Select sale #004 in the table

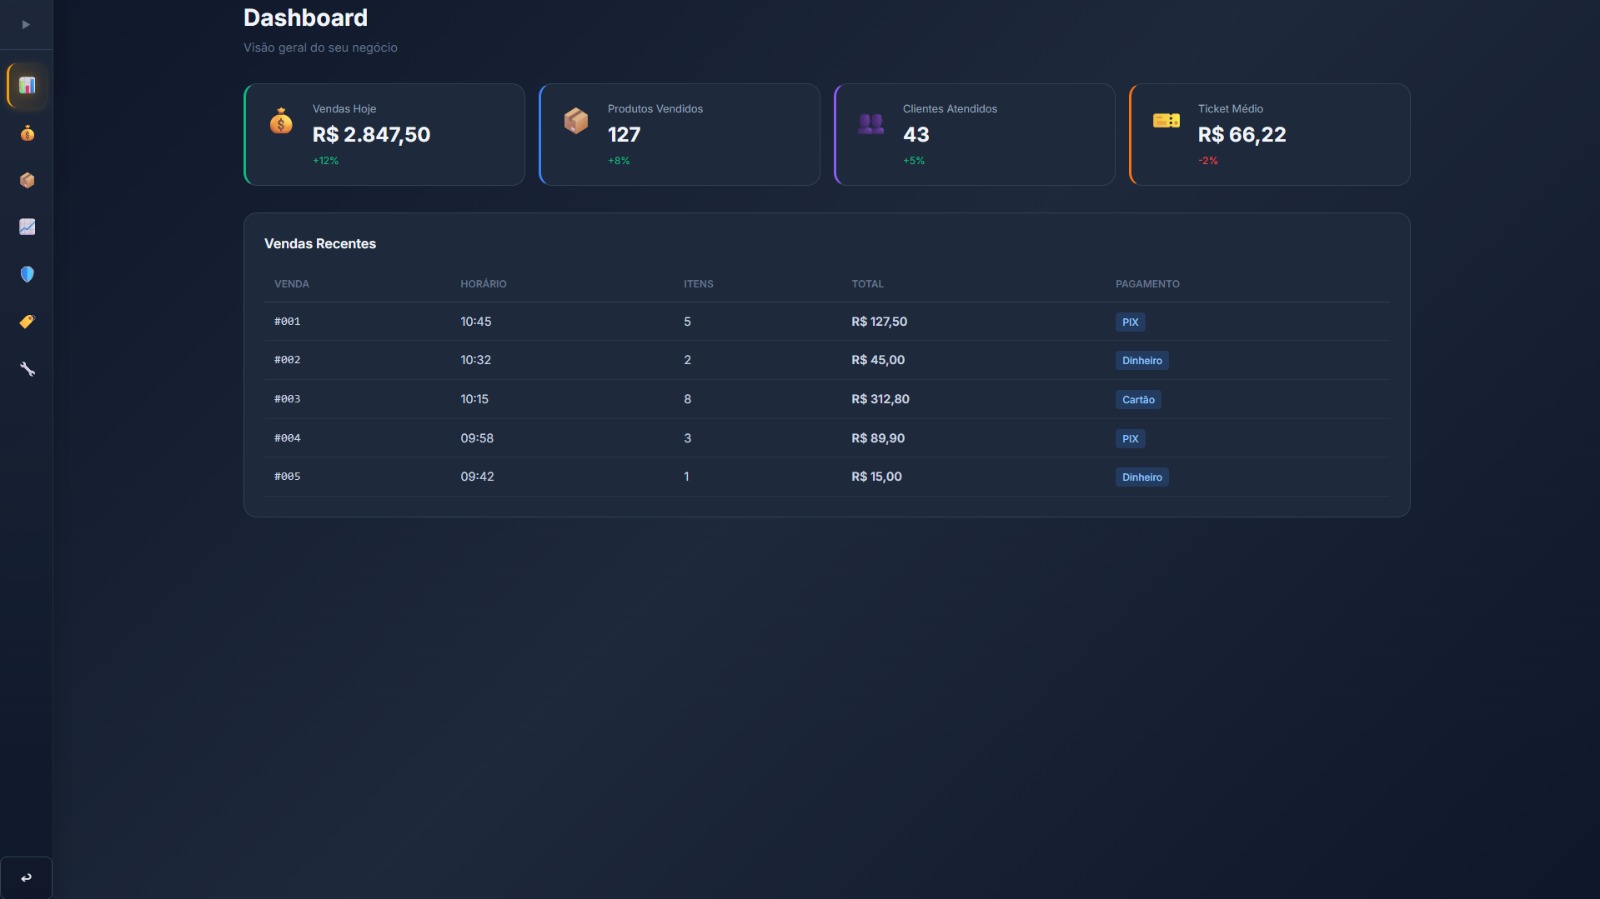tap(827, 438)
